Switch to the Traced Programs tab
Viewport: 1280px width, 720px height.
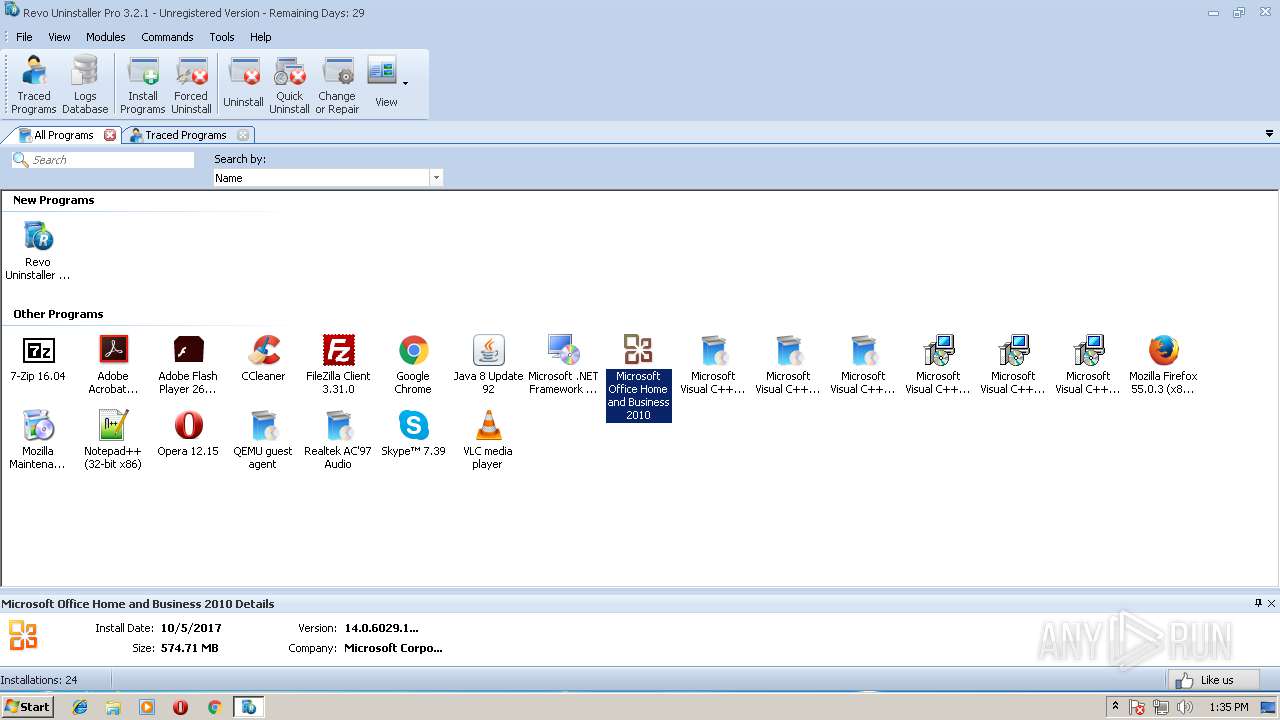pos(186,135)
